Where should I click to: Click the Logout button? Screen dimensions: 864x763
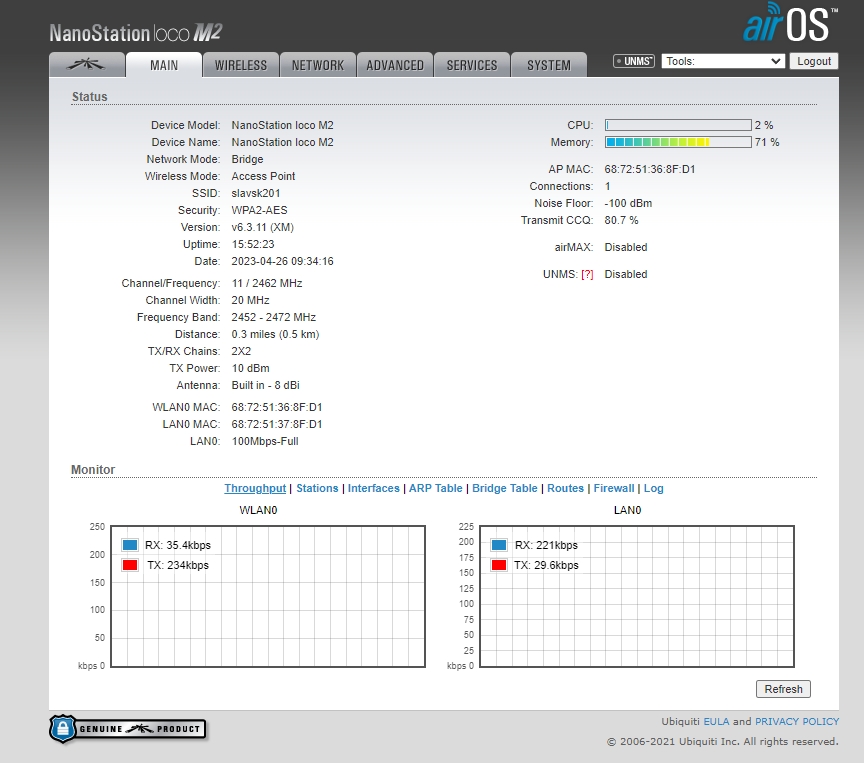pyautogui.click(x=814, y=61)
